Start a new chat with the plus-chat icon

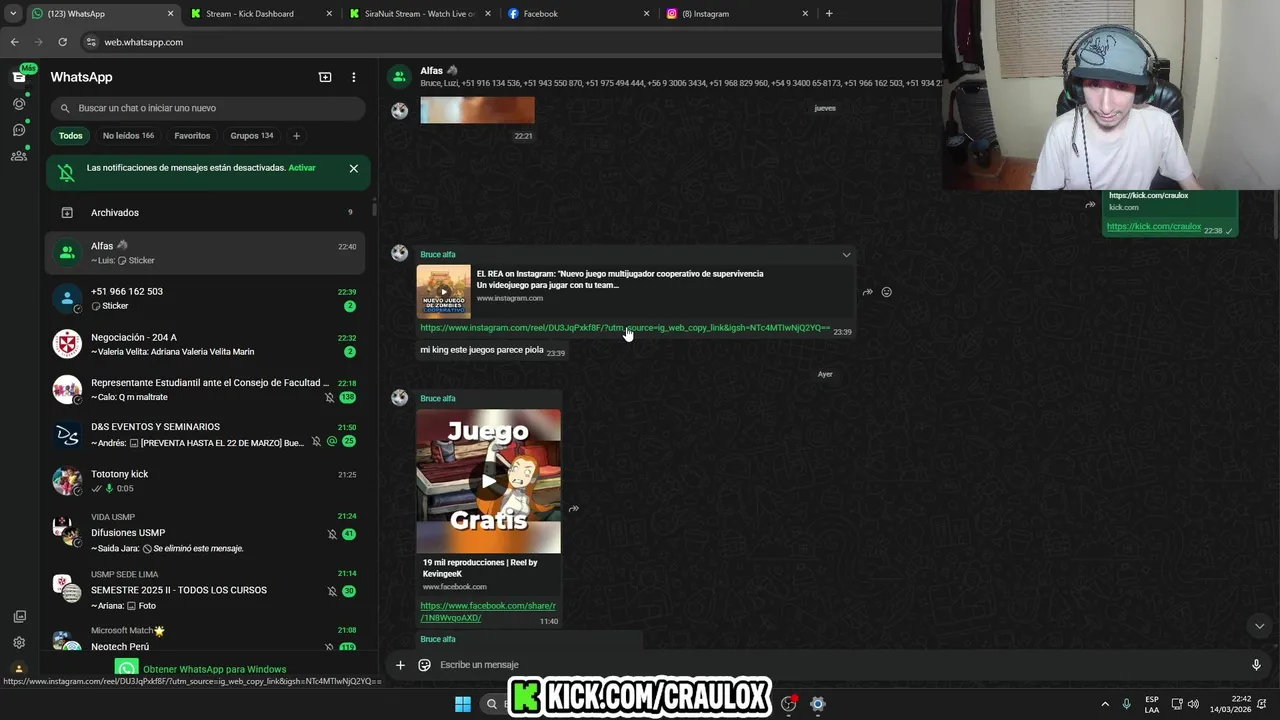pos(325,77)
